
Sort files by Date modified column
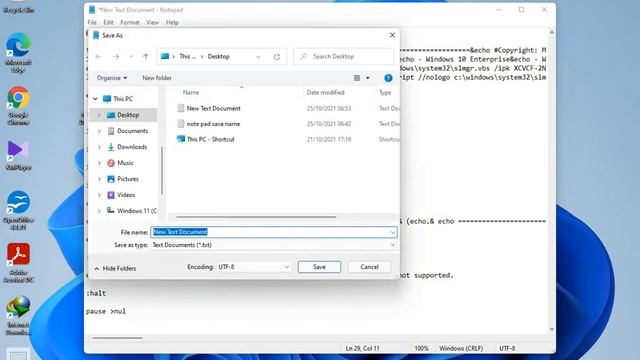pyautogui.click(x=325, y=93)
